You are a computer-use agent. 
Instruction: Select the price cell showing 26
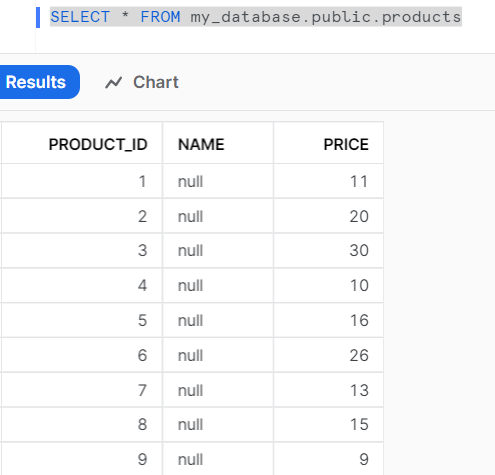(329, 355)
